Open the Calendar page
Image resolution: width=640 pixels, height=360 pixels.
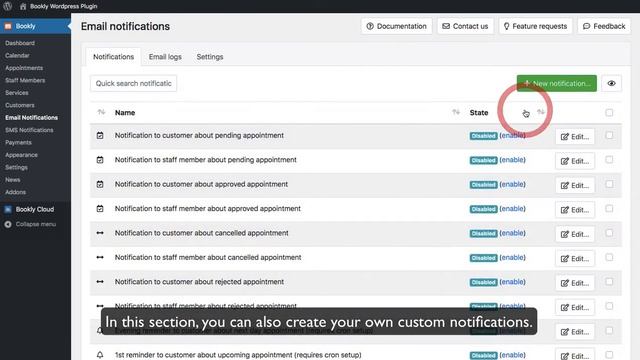tap(17, 56)
